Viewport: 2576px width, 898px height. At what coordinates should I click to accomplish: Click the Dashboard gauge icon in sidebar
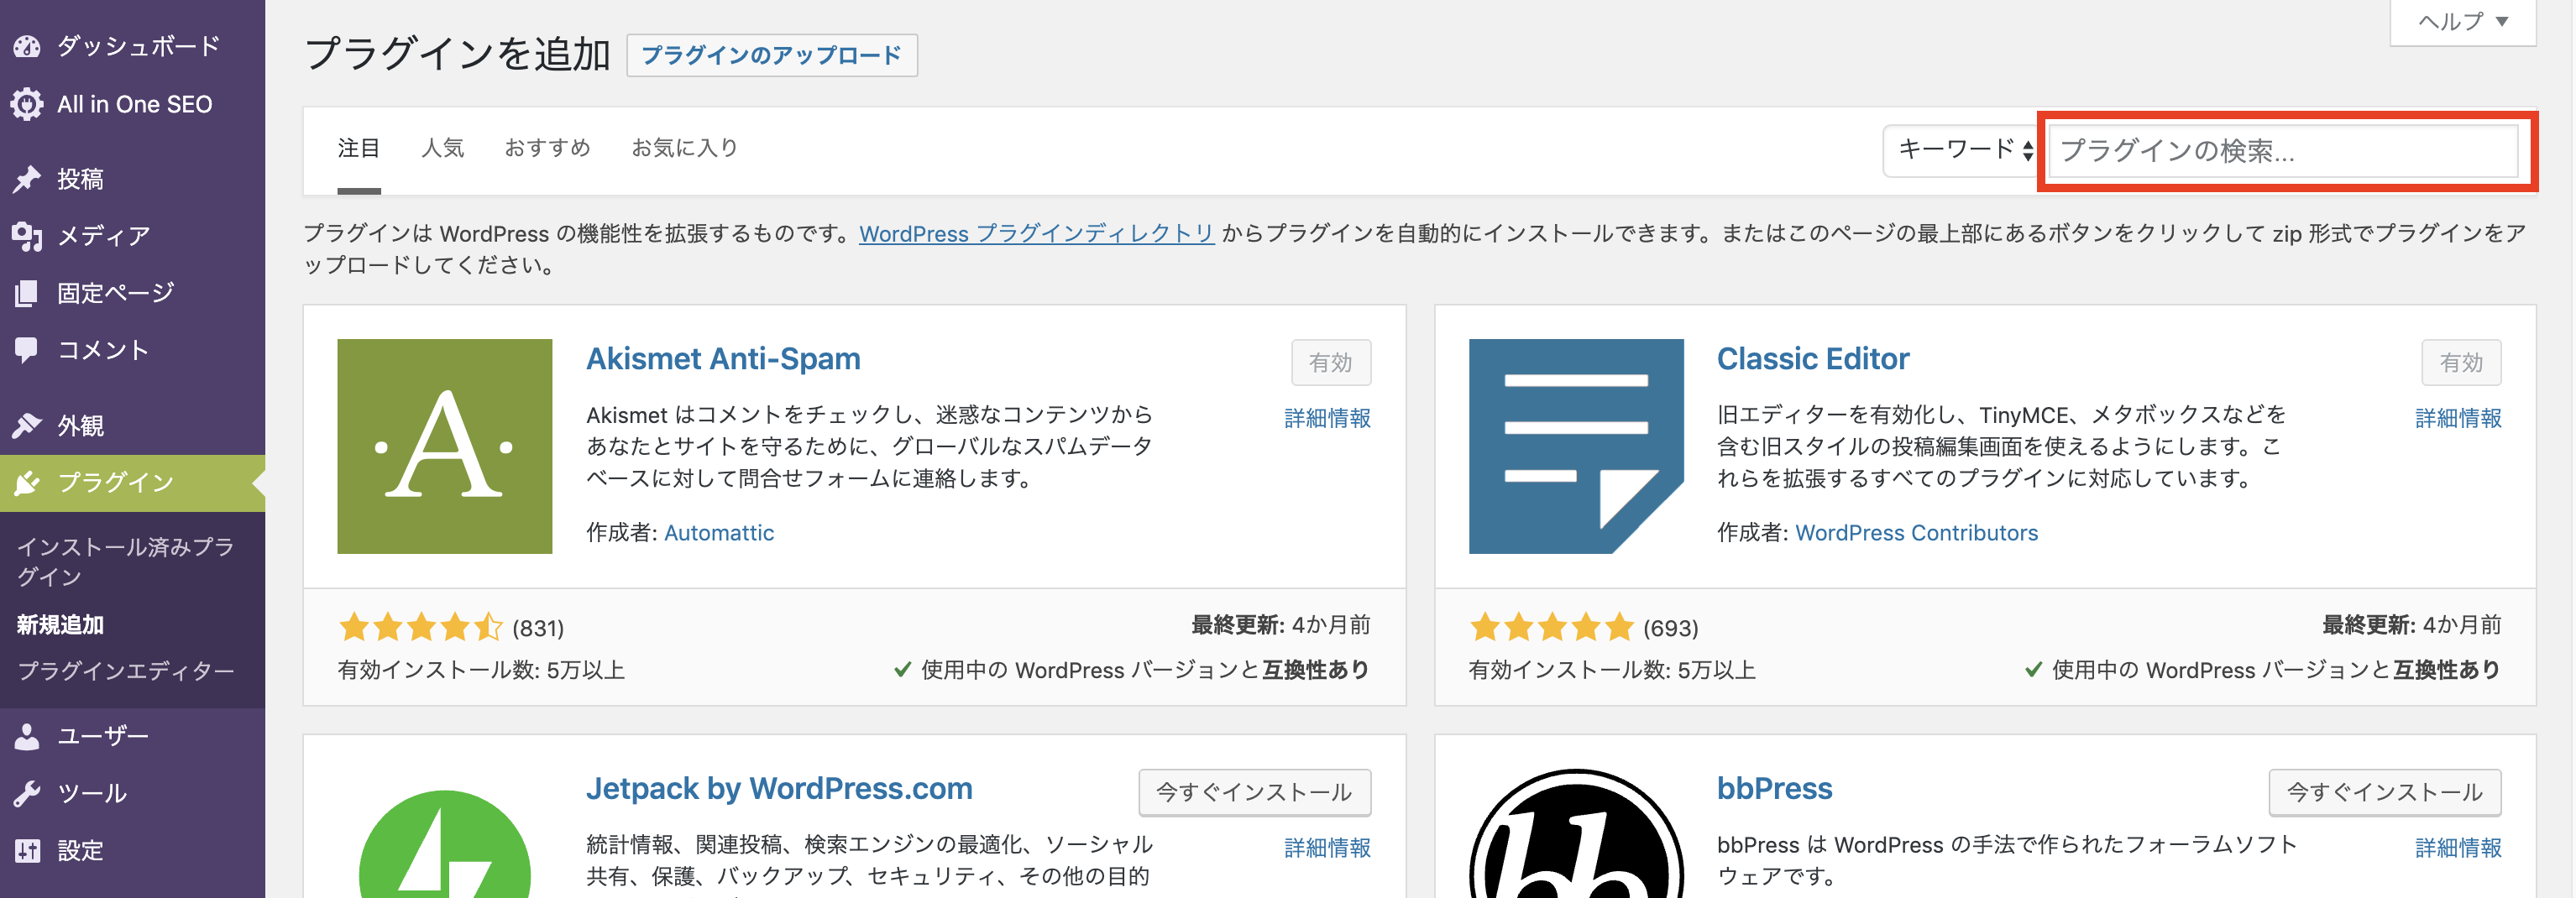click(x=27, y=46)
